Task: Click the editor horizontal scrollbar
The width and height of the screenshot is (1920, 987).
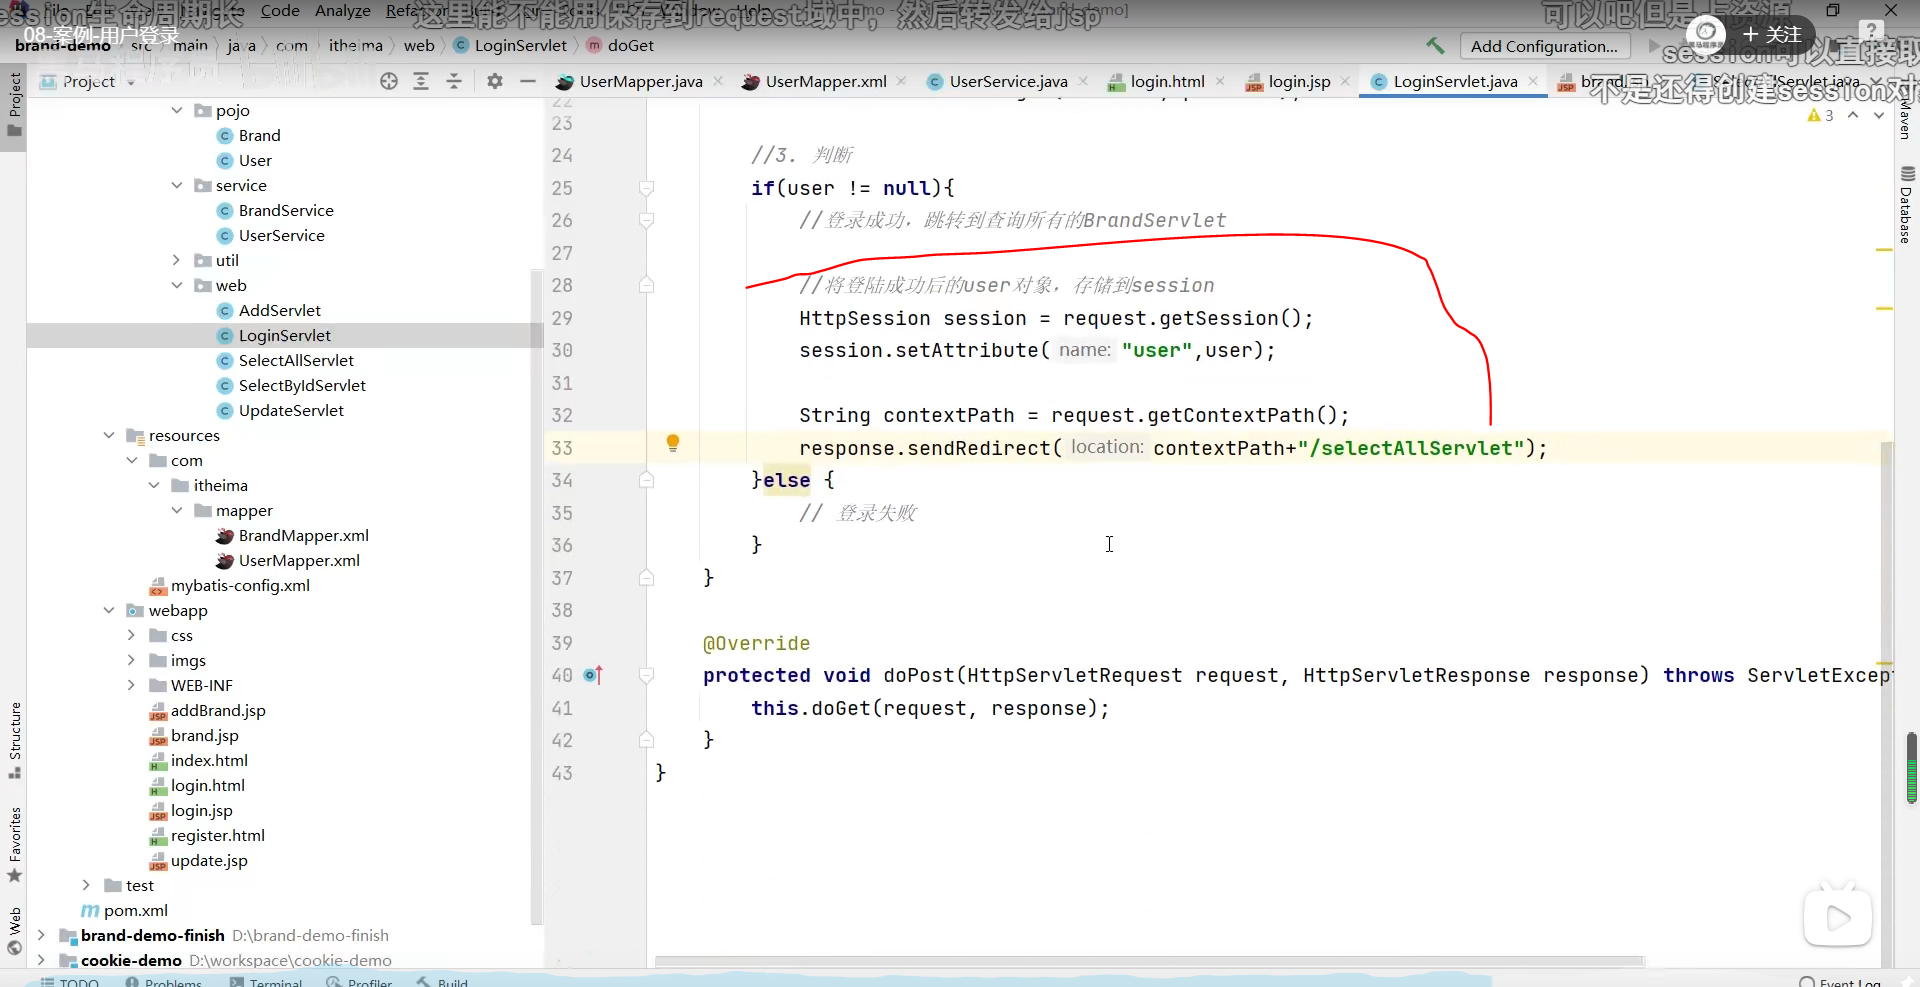Action: (x=1149, y=961)
